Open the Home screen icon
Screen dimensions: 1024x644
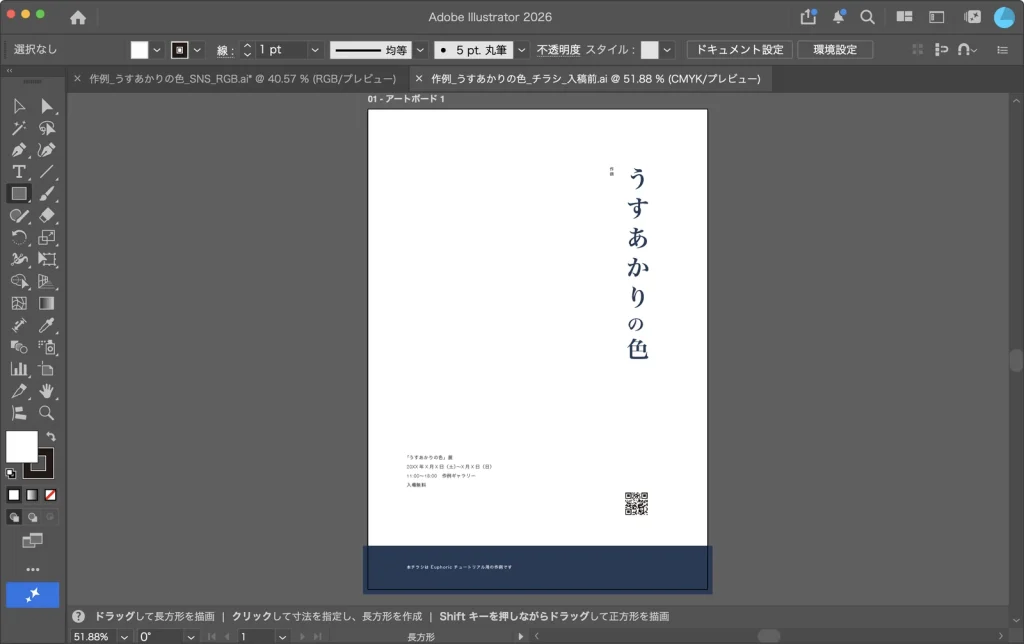coord(78,18)
